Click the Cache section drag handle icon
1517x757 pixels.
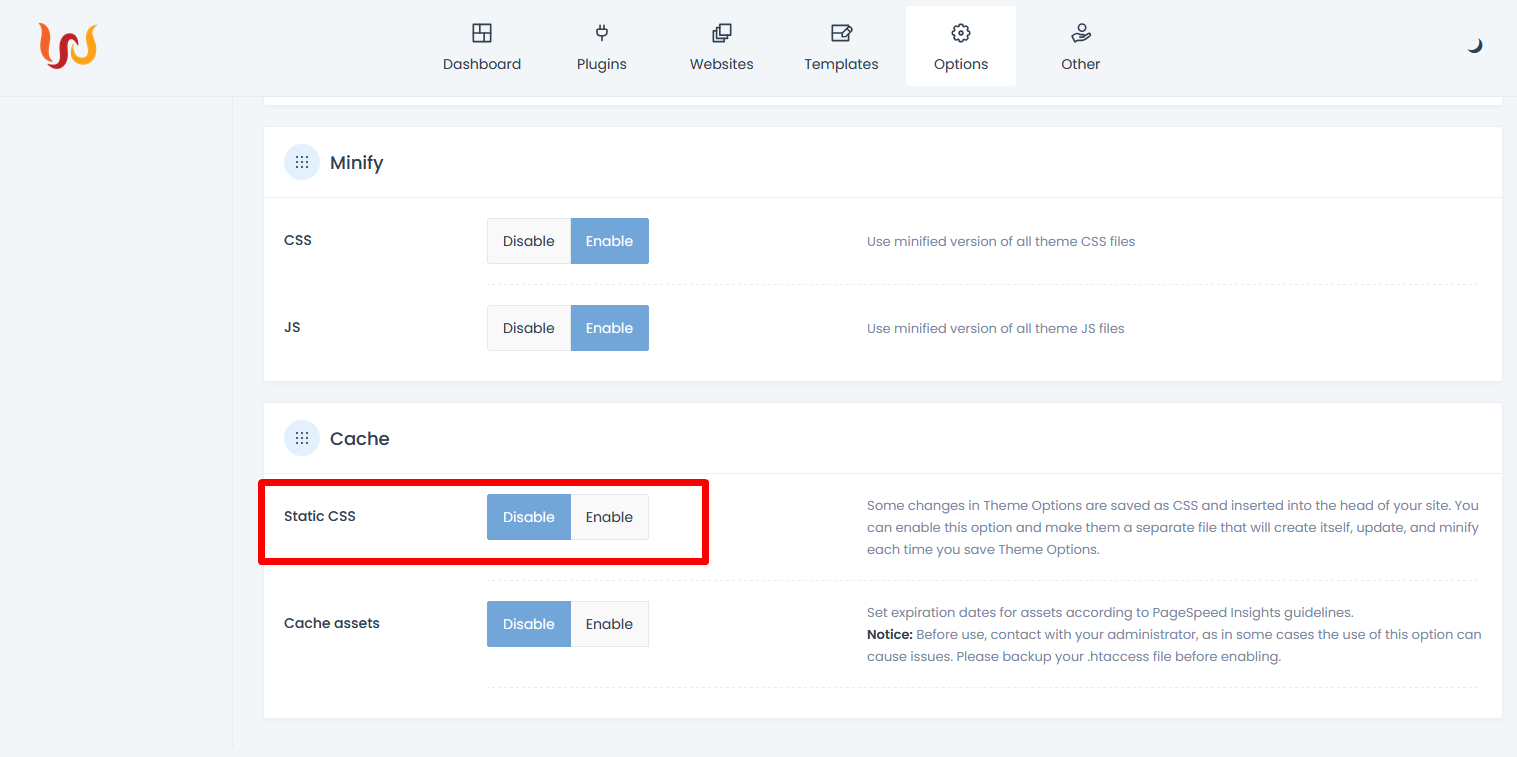coord(302,438)
